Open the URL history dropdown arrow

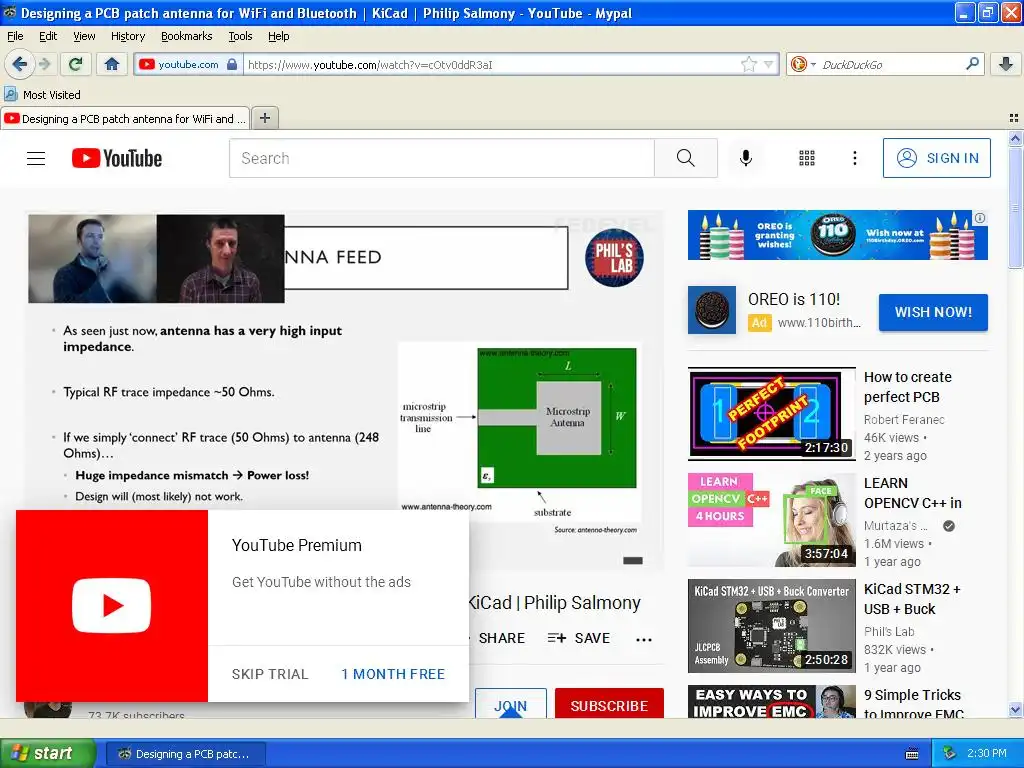point(769,64)
